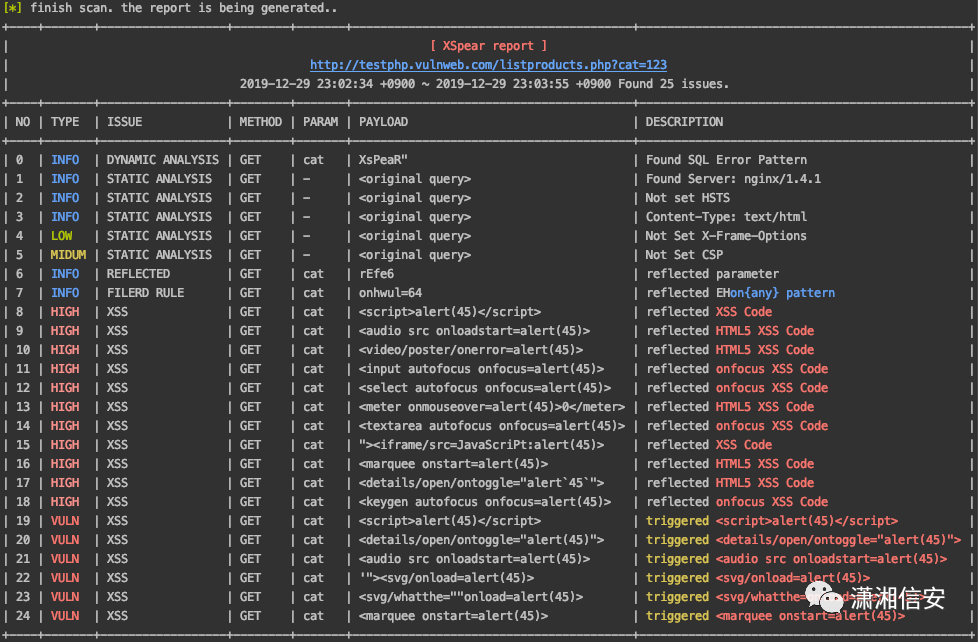Click the METHOD column header
This screenshot has height=642, width=978.
260,122
